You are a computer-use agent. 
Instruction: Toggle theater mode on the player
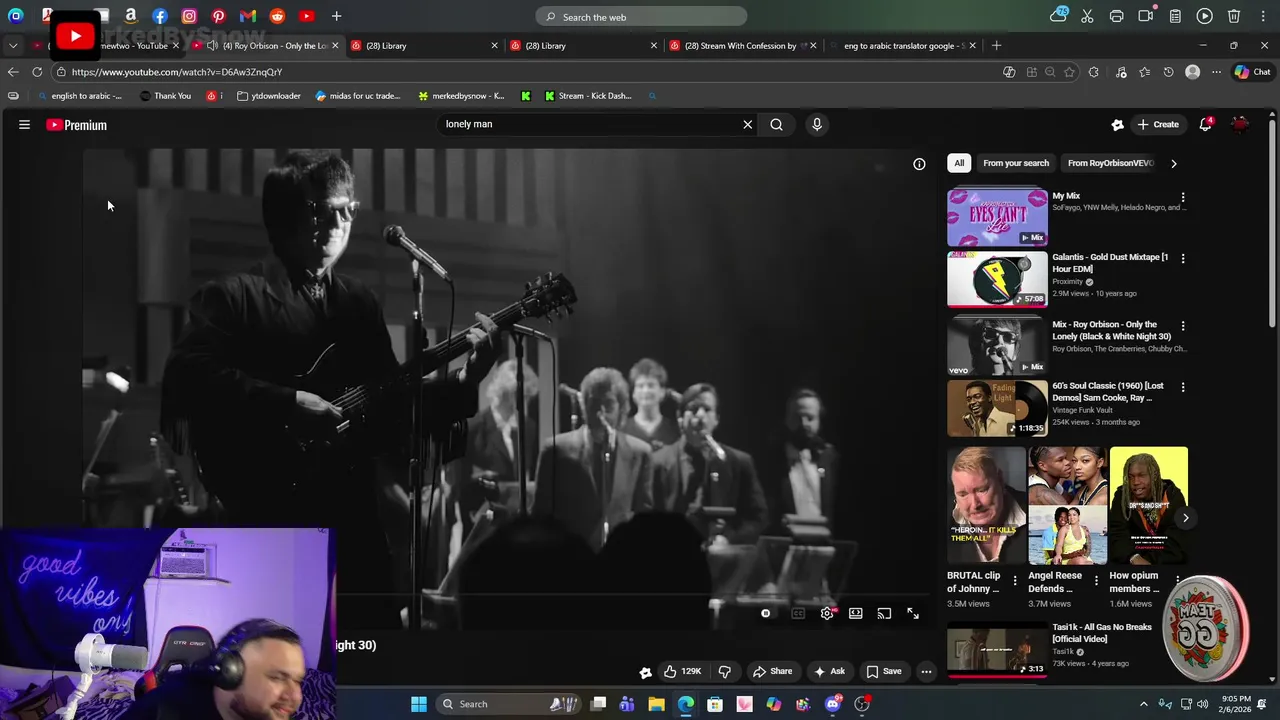pos(856,613)
